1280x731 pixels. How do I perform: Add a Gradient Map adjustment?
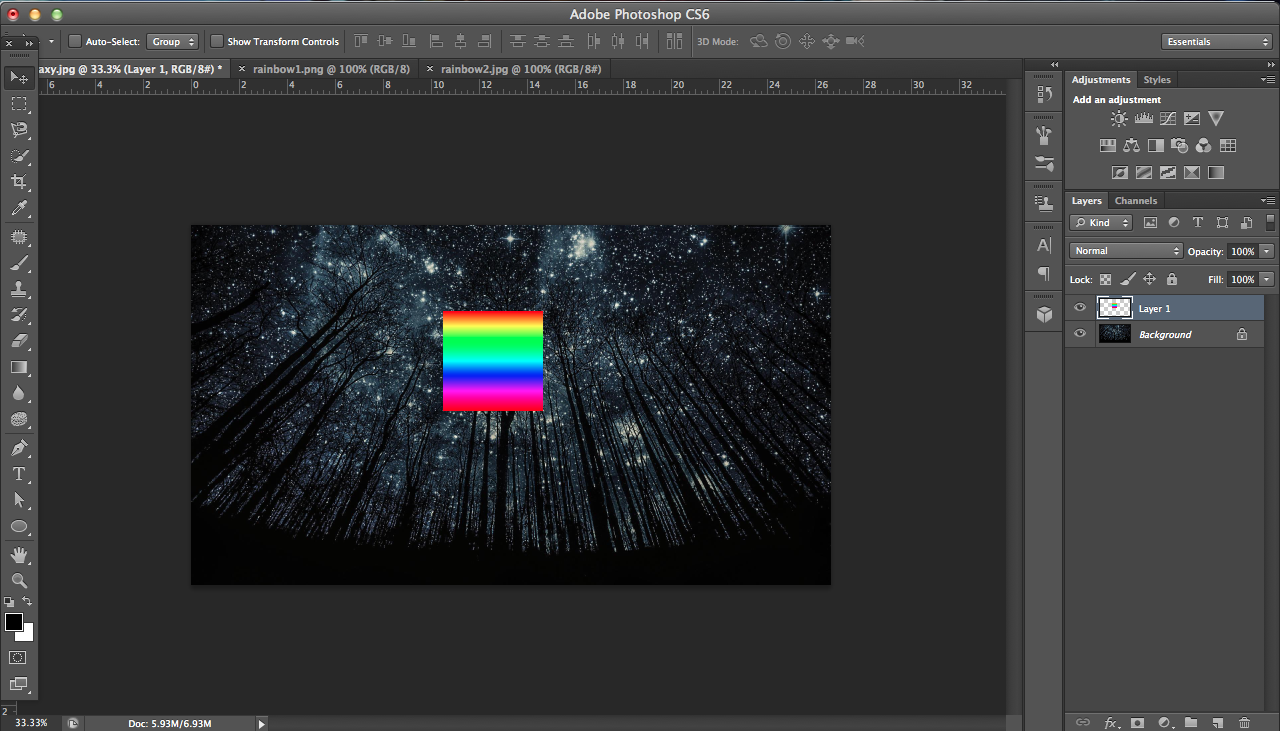tap(1215, 173)
